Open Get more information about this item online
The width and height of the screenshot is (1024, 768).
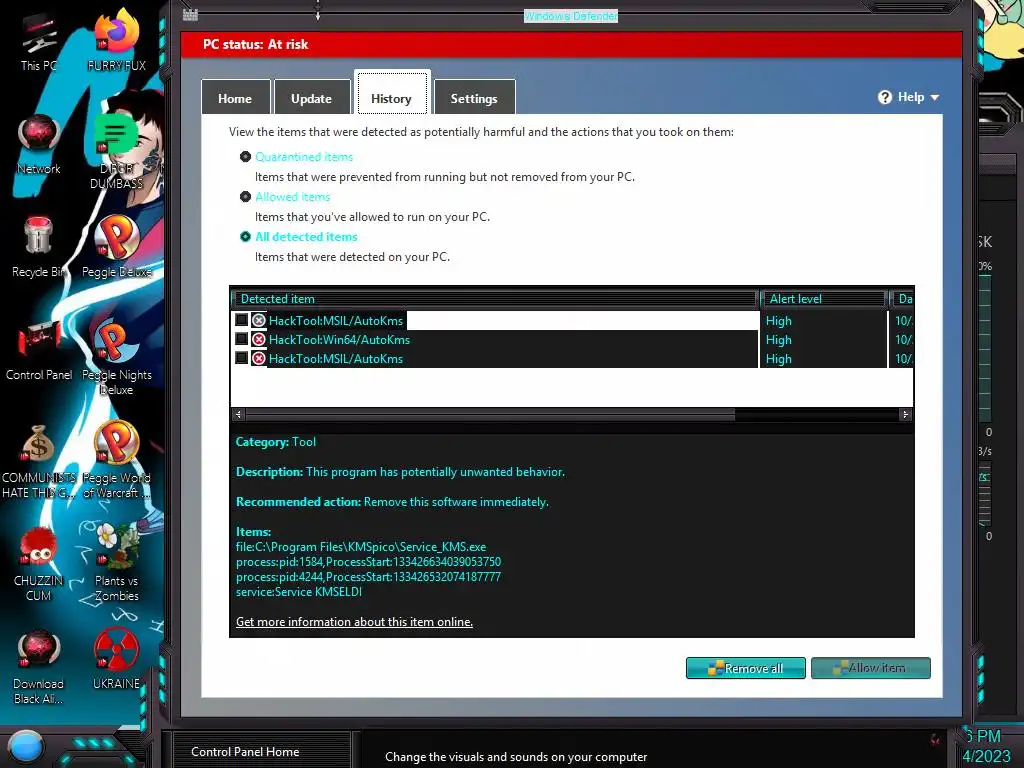point(354,622)
